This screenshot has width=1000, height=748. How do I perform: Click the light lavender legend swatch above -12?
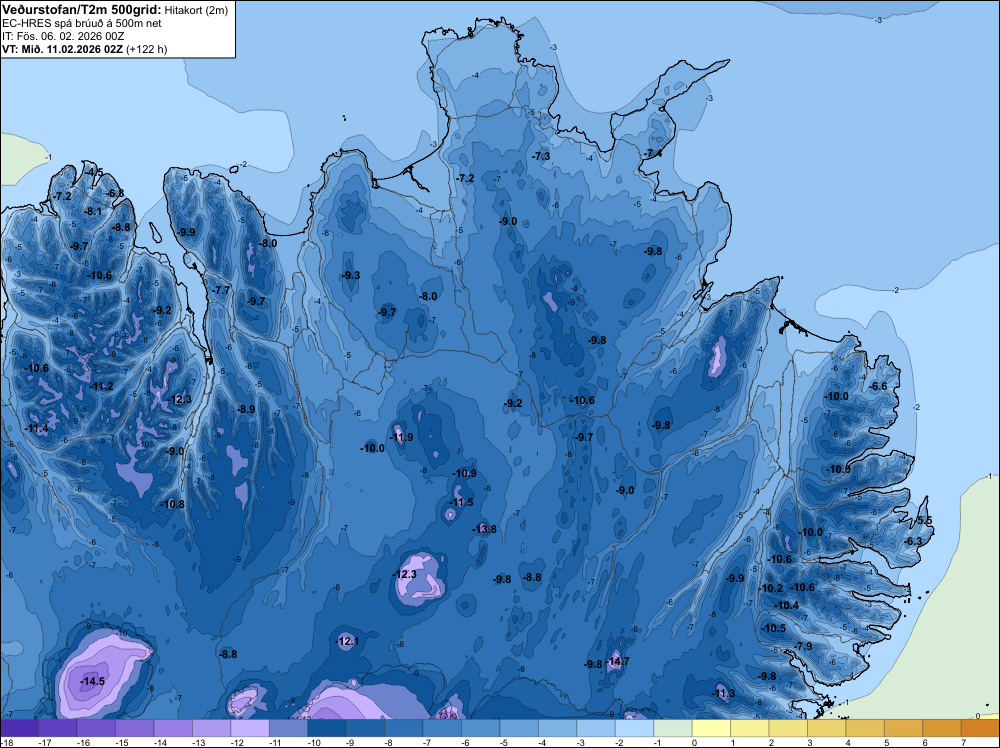point(250,728)
